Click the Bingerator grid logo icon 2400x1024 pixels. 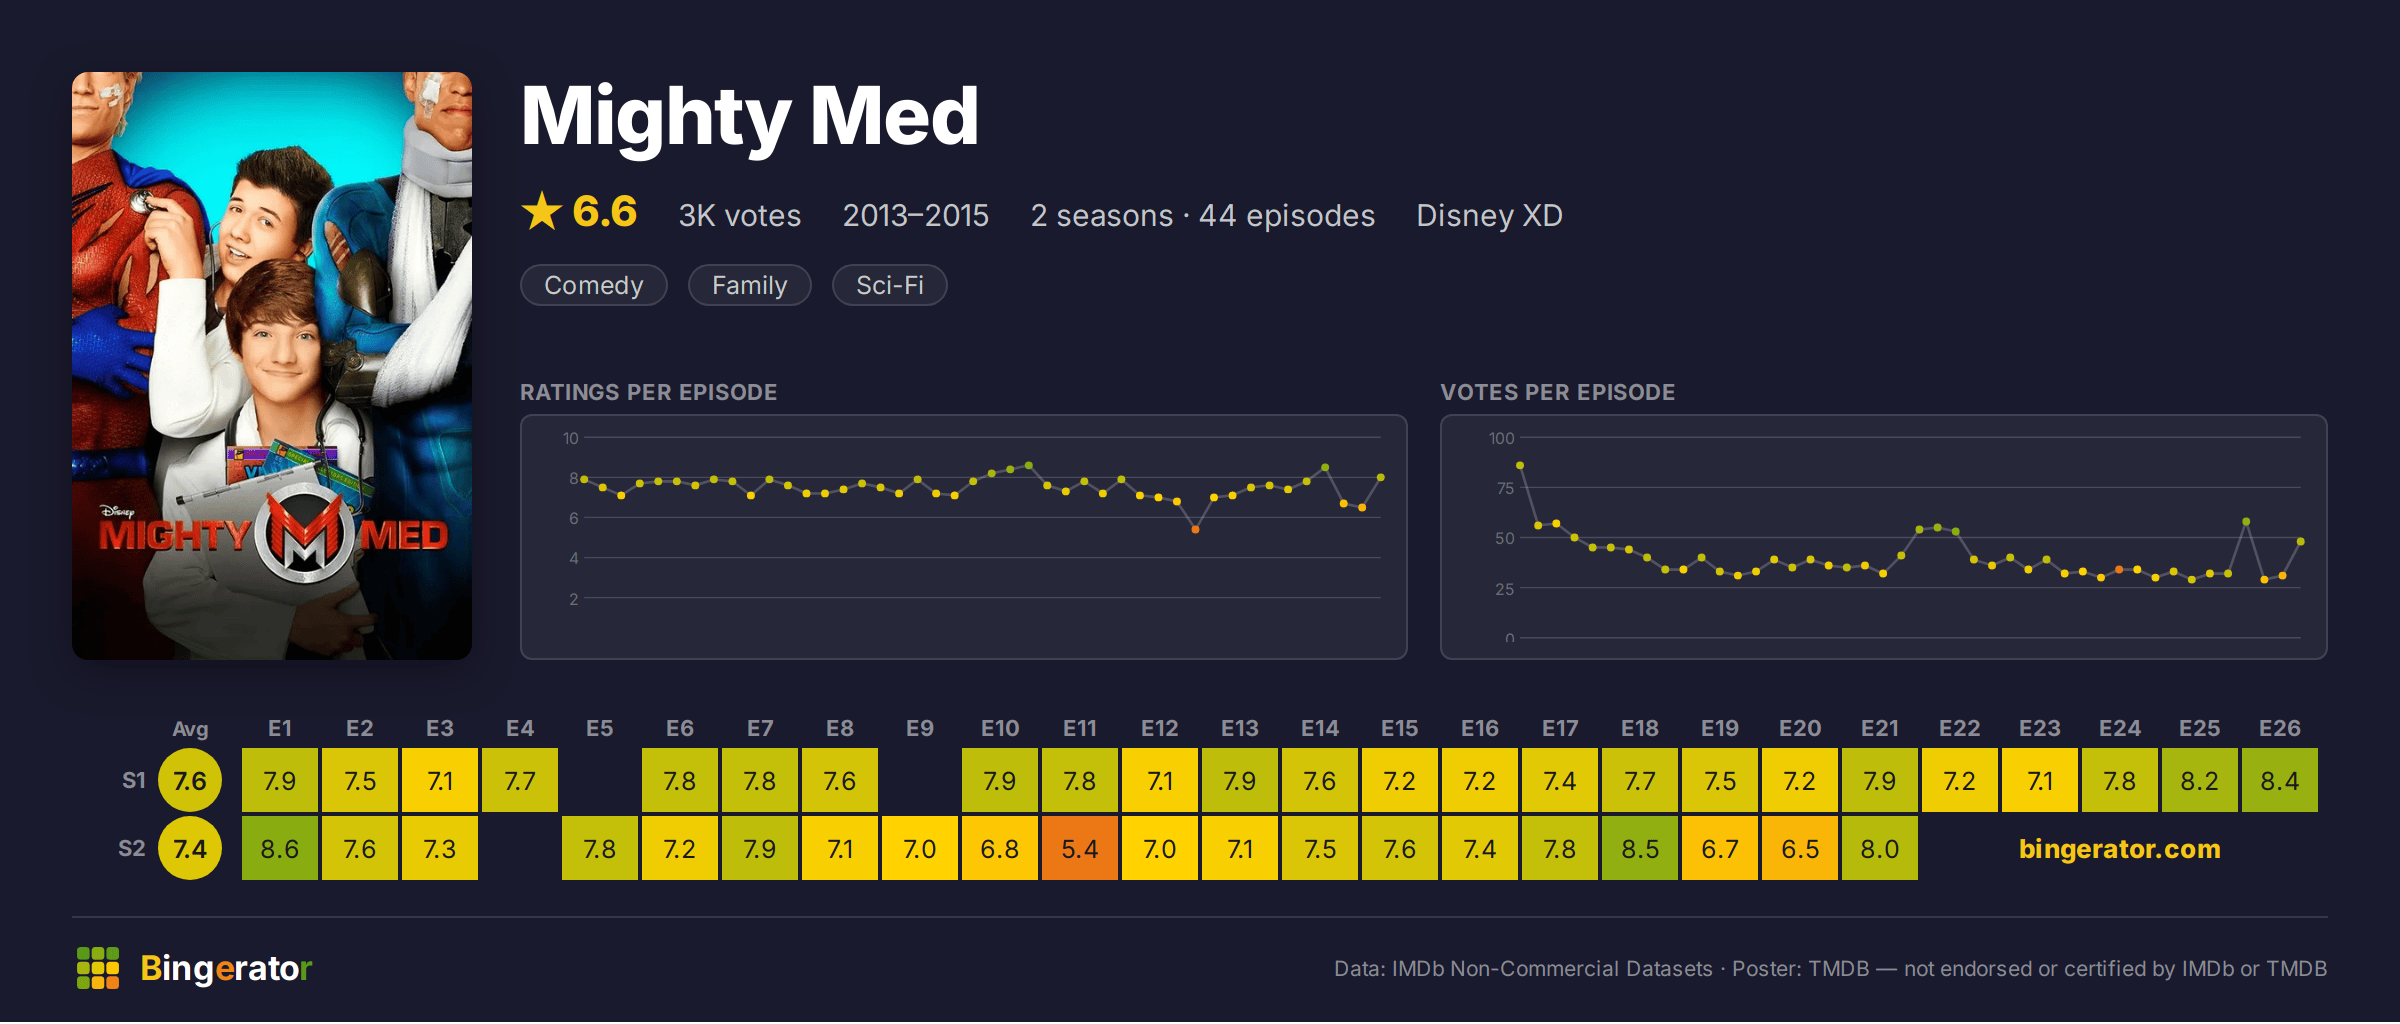pos(98,968)
